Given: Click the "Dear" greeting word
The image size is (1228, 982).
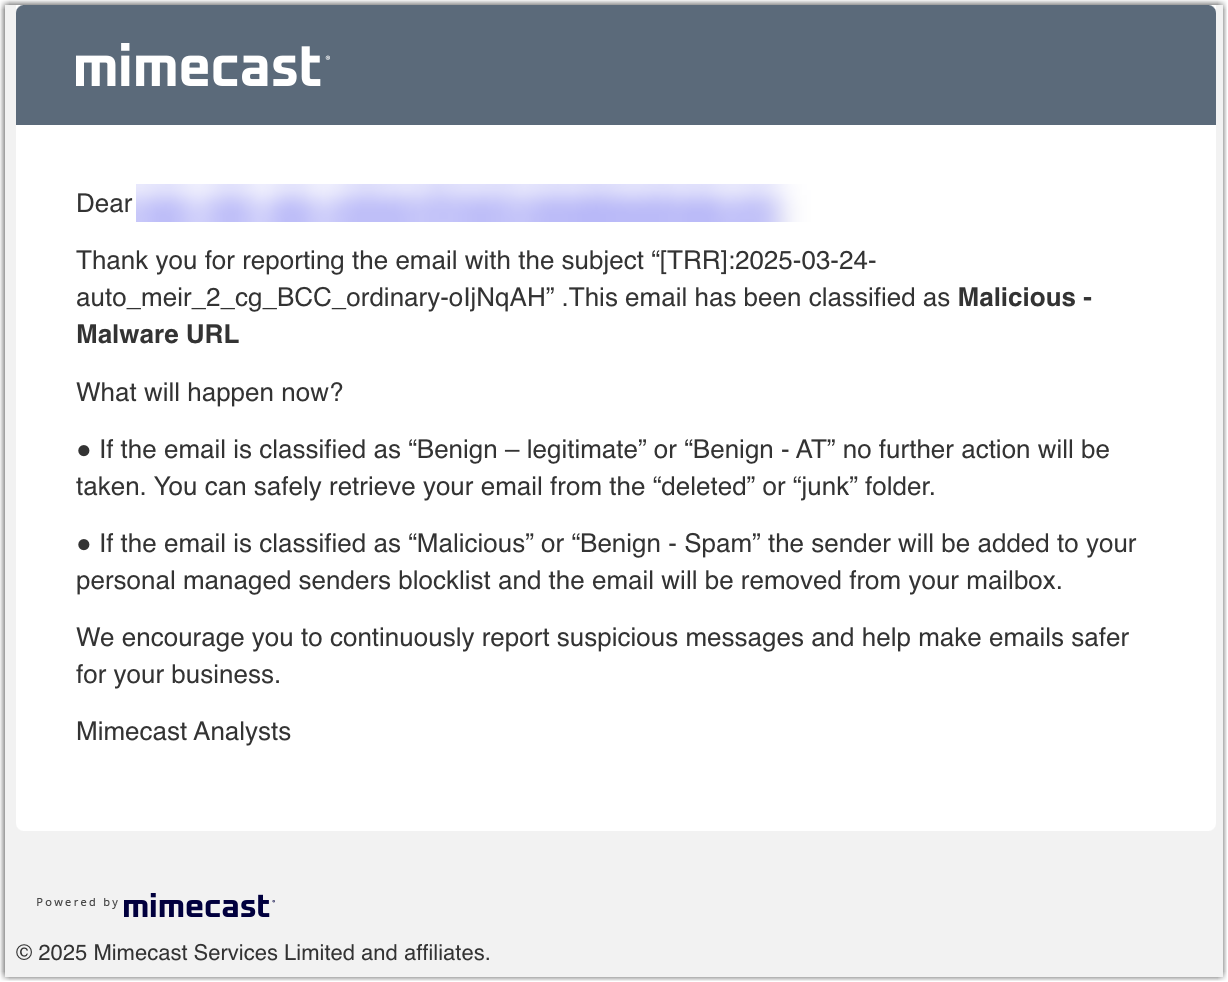Looking at the screenshot, I should click(104, 203).
